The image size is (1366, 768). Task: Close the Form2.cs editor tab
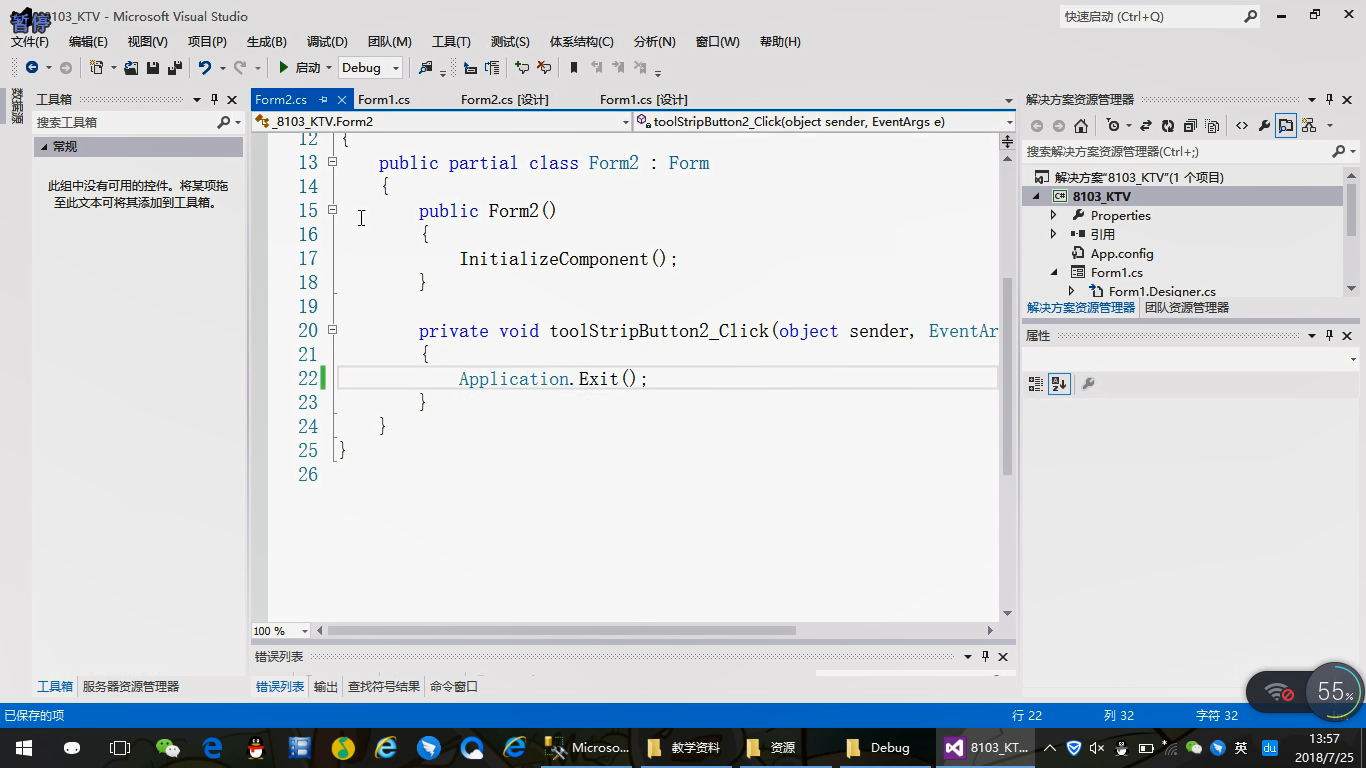(x=341, y=99)
